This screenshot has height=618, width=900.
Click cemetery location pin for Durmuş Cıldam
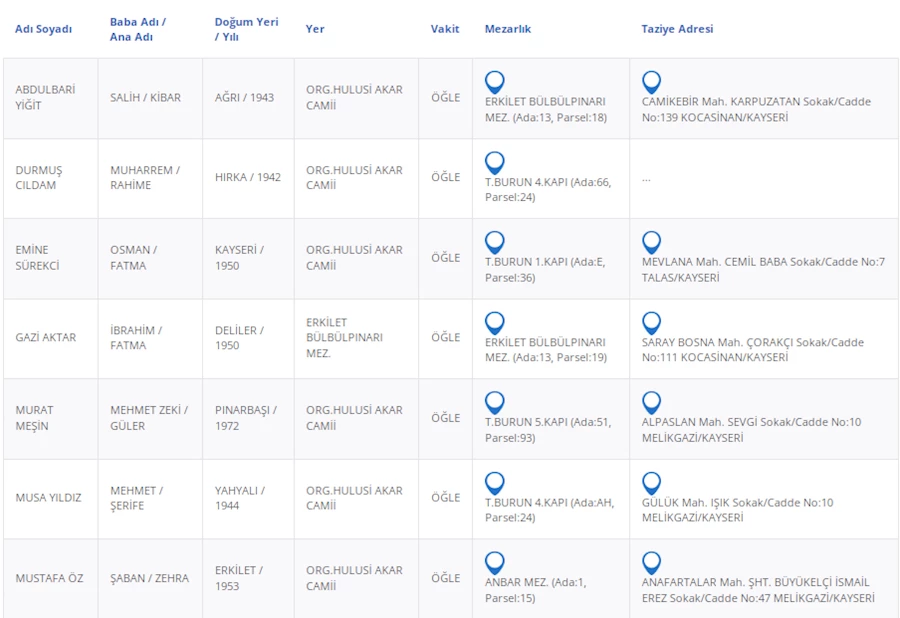tap(494, 162)
